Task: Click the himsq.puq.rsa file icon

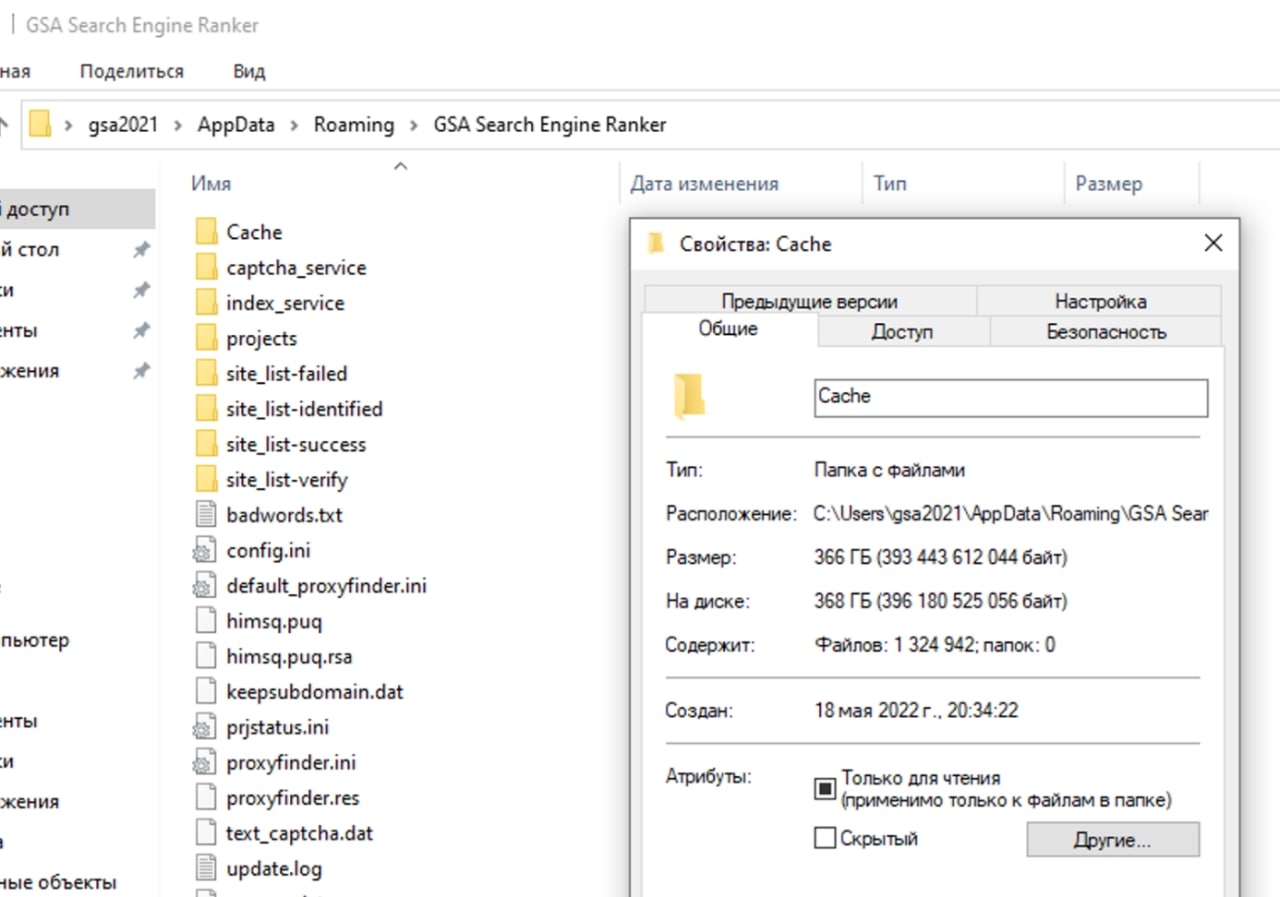Action: click(x=206, y=657)
